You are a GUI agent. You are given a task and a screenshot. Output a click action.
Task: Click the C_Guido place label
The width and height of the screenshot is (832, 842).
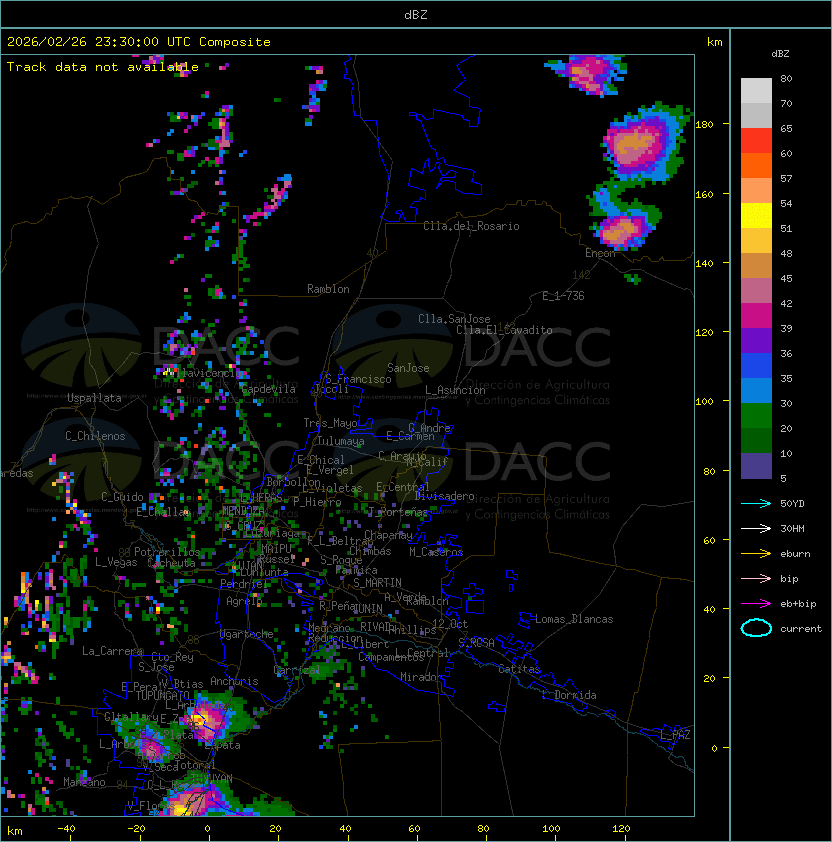122,497
